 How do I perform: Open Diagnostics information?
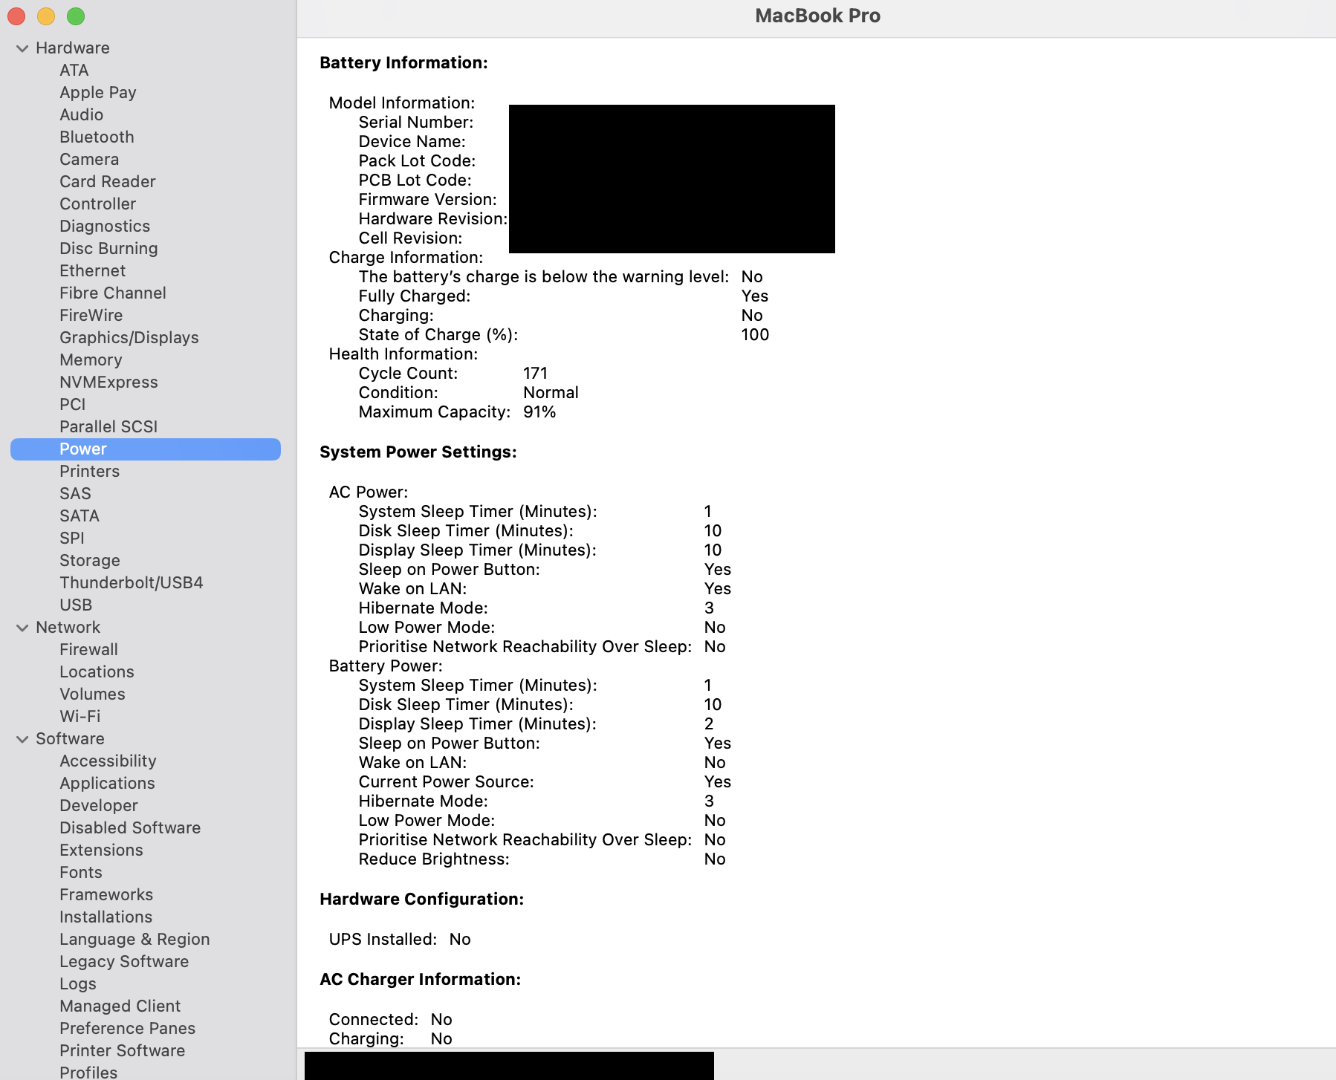104,226
